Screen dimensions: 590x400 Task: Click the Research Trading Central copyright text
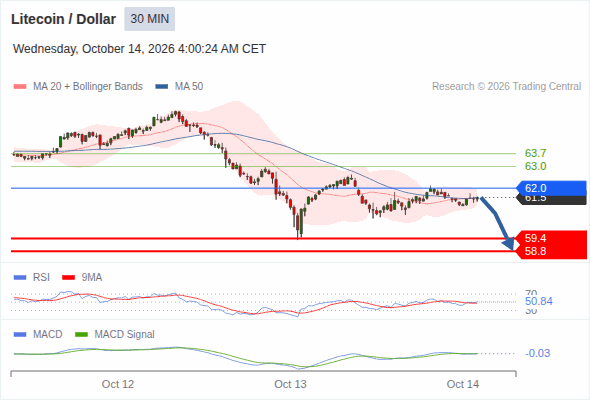pyautogui.click(x=506, y=87)
